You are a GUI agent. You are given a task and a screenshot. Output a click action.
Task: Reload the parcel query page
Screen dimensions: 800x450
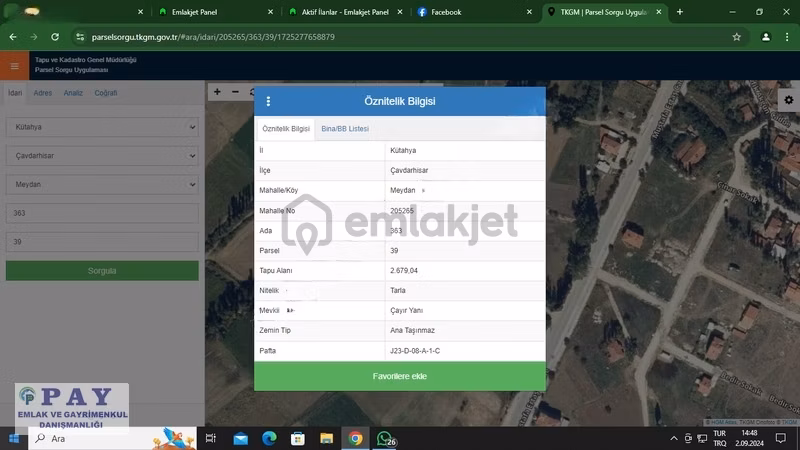pyautogui.click(x=55, y=37)
